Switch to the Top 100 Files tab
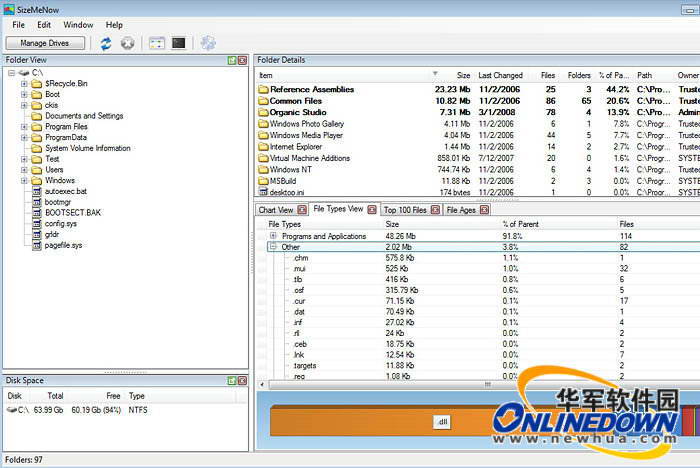 (405, 210)
